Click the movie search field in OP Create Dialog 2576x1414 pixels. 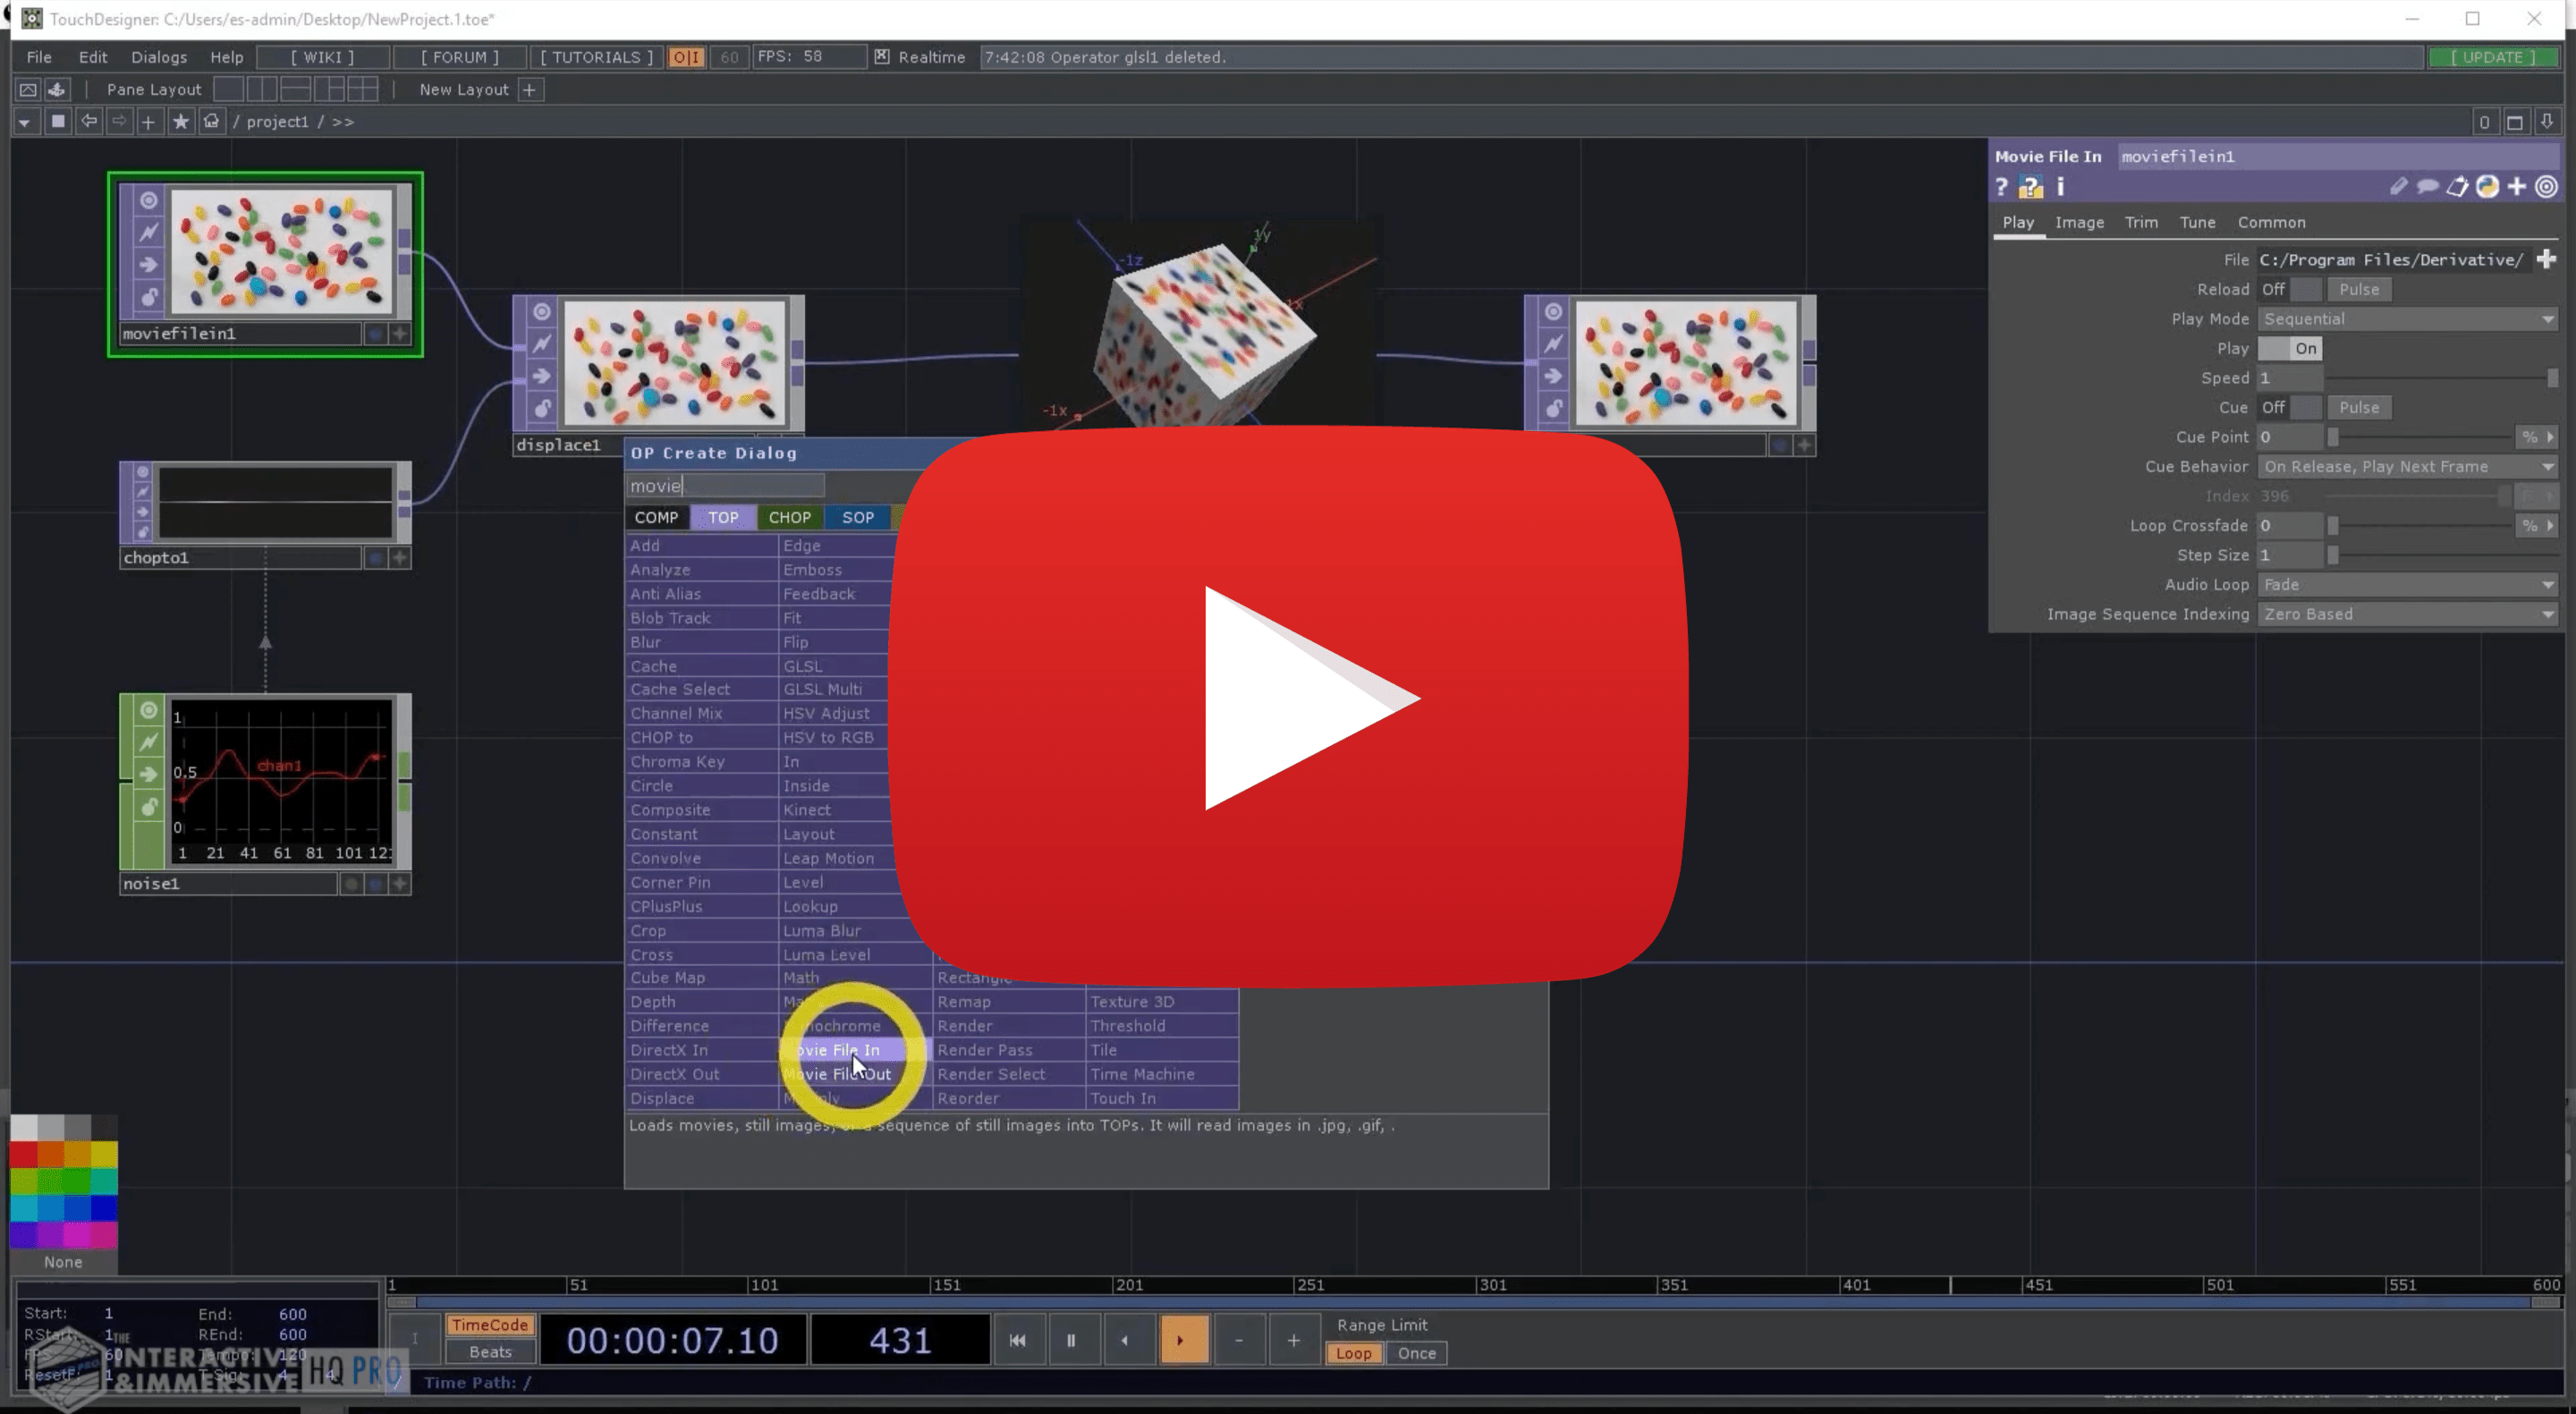click(725, 486)
